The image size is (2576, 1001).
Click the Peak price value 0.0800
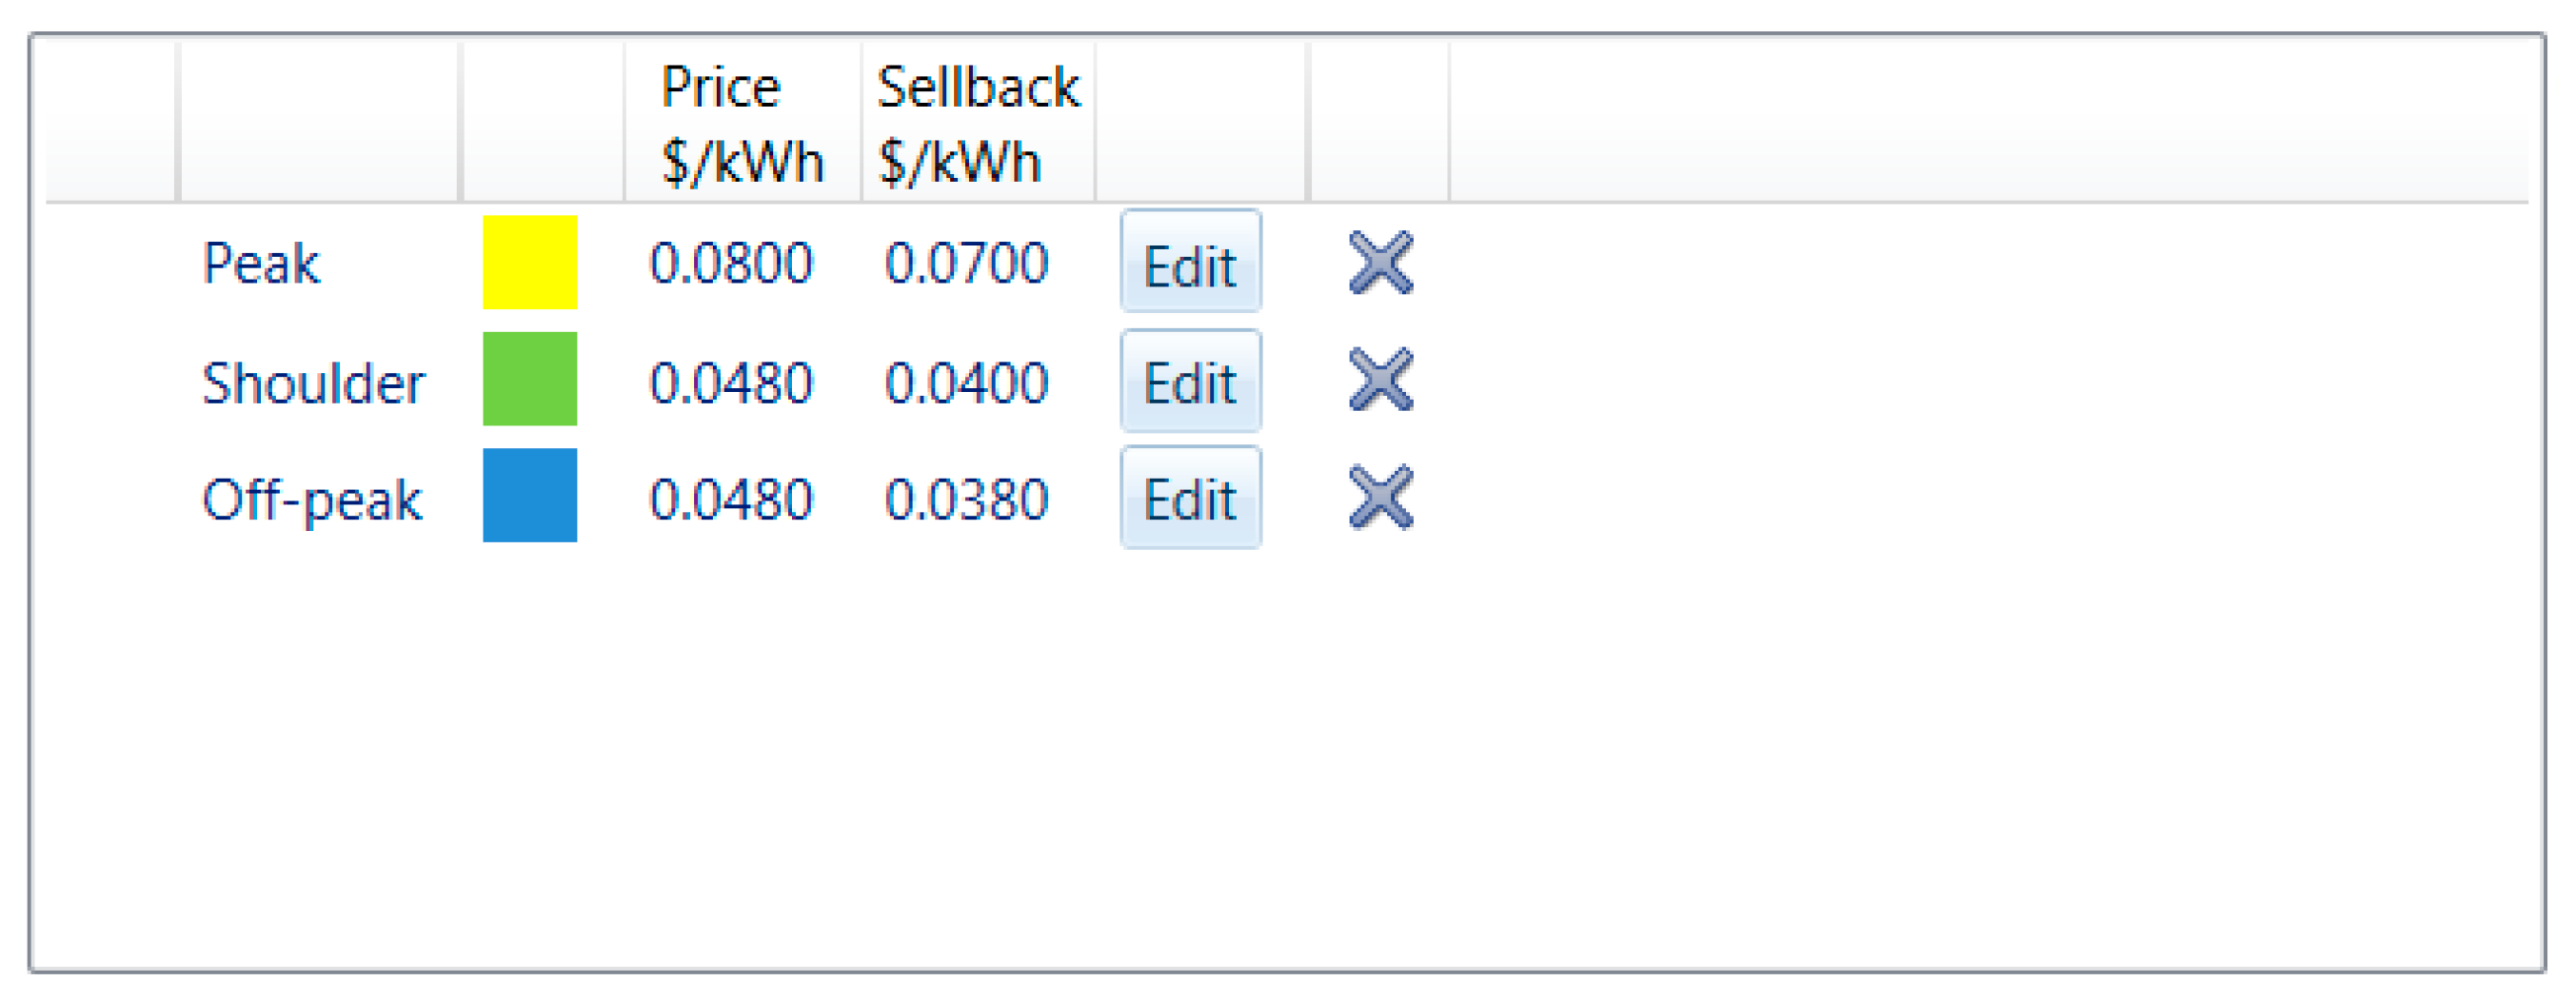(733, 263)
